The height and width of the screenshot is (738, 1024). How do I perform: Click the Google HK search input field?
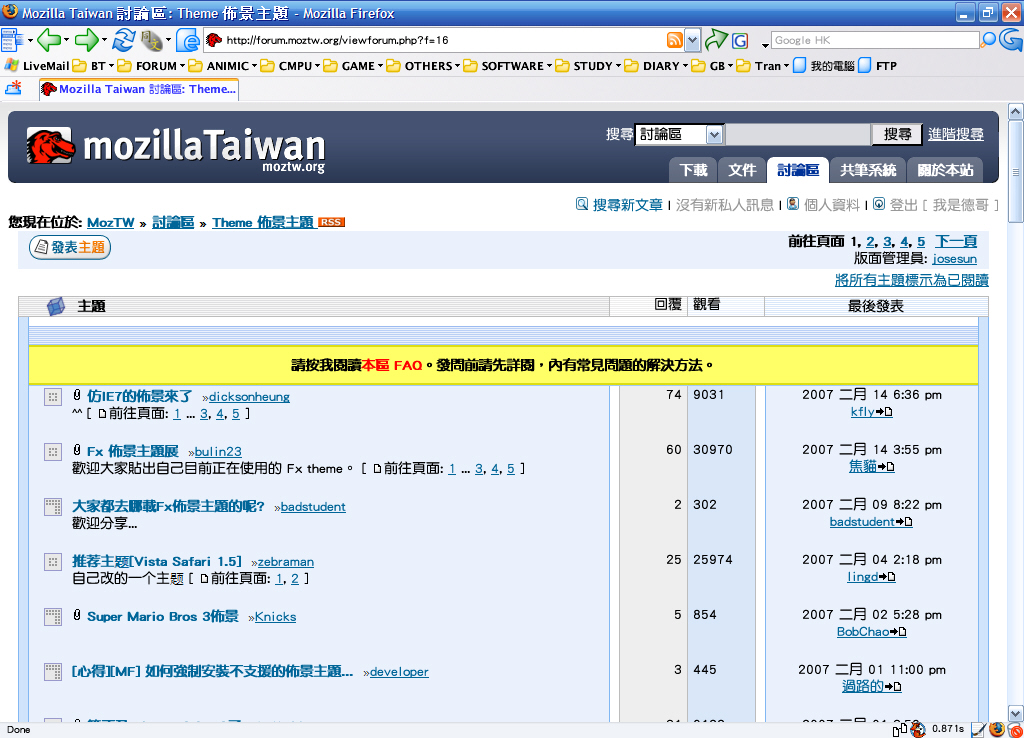(x=874, y=40)
